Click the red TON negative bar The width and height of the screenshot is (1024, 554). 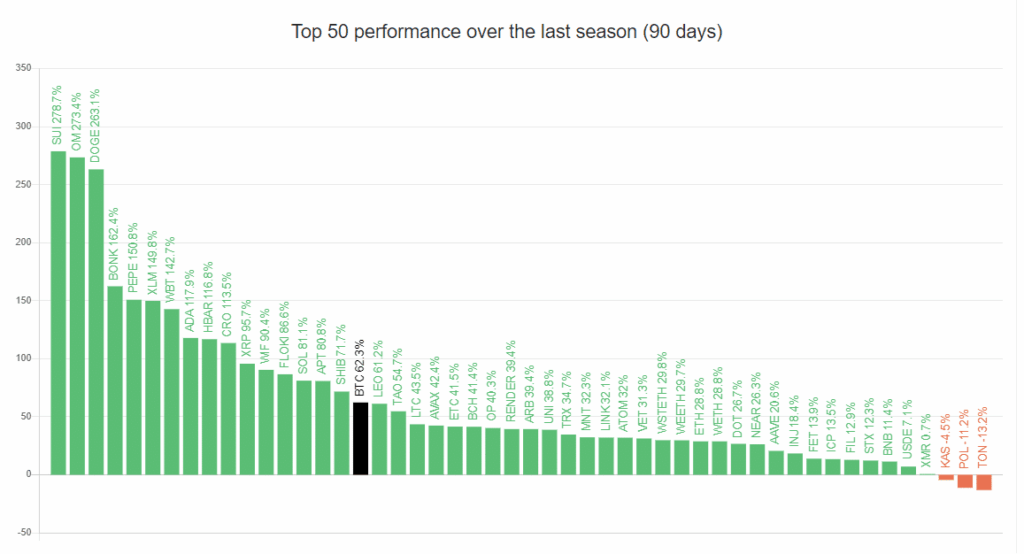click(x=983, y=482)
